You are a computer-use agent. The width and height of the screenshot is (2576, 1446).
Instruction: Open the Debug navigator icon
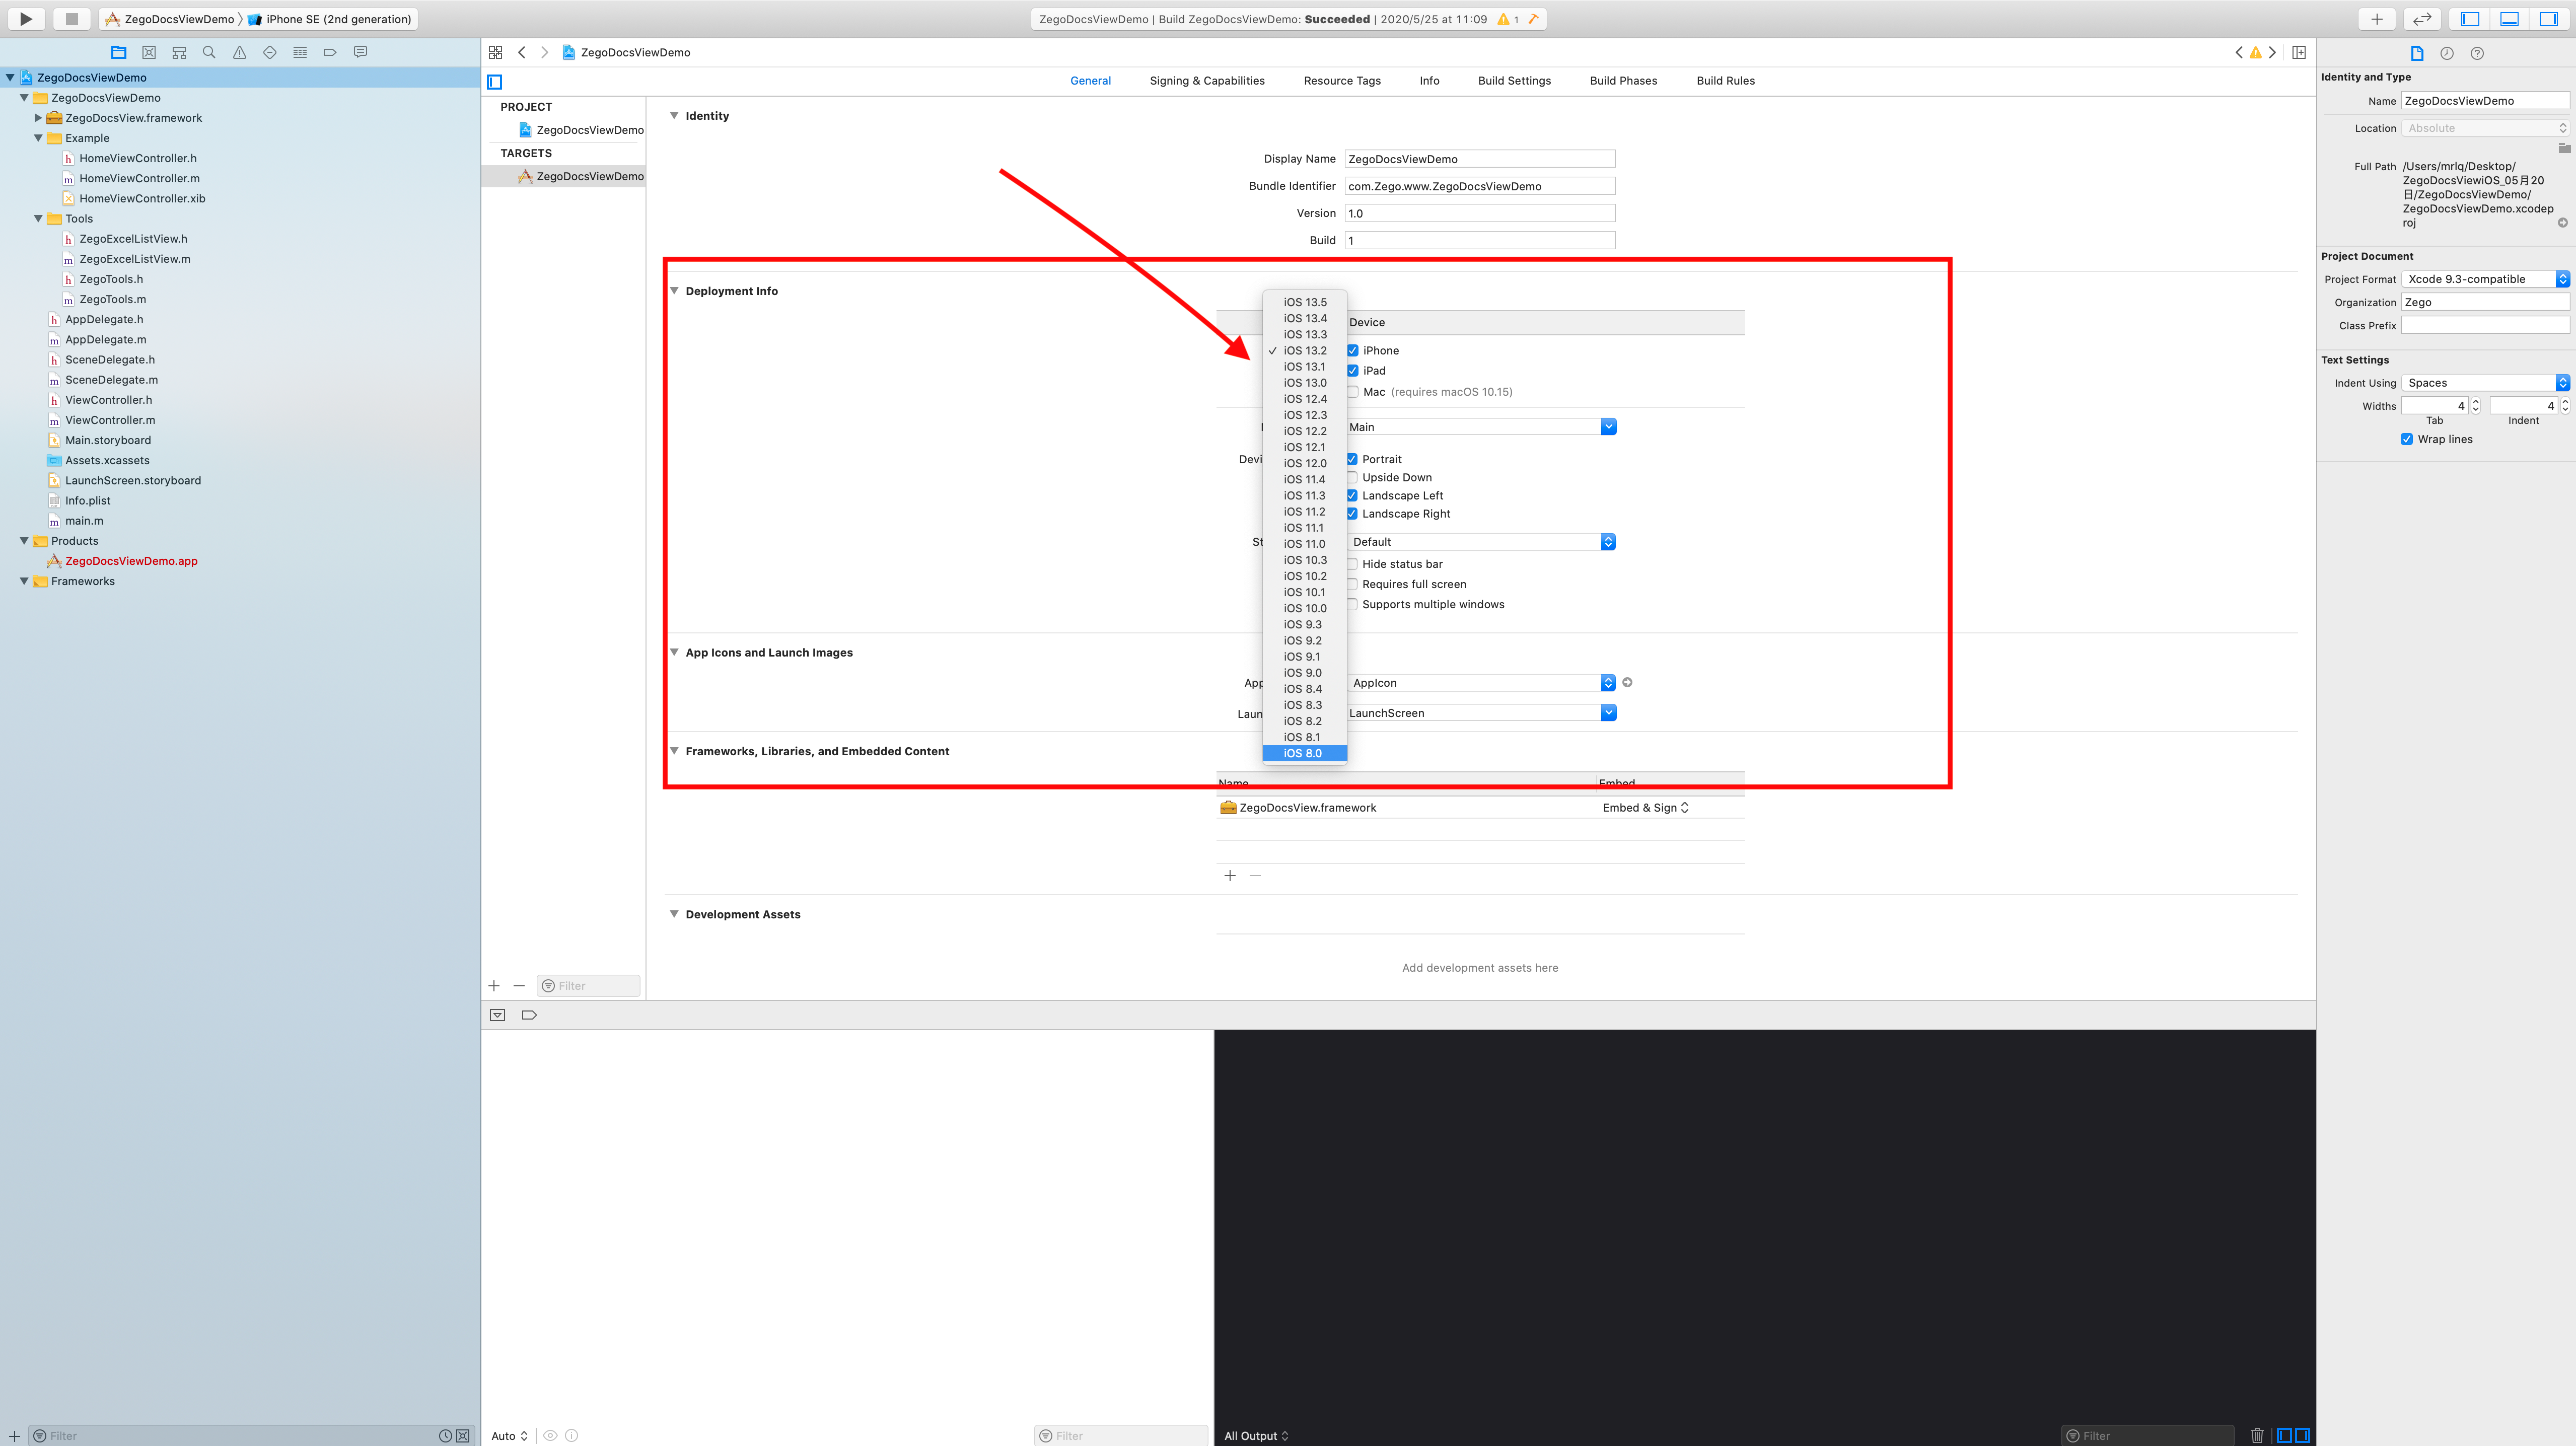(300, 52)
